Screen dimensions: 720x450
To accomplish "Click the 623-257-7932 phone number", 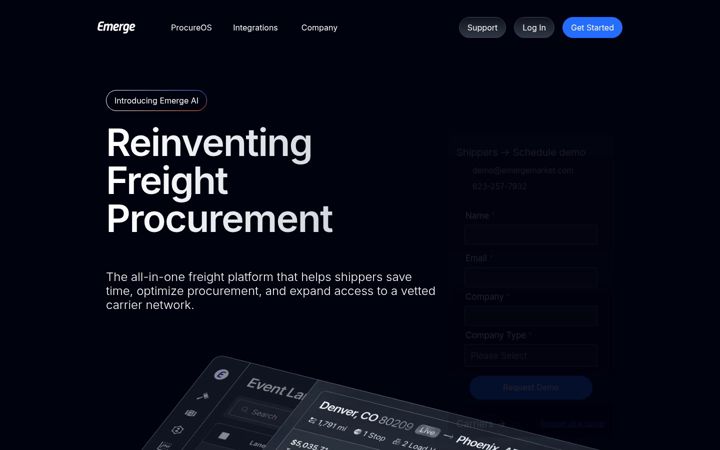I will click(x=499, y=186).
